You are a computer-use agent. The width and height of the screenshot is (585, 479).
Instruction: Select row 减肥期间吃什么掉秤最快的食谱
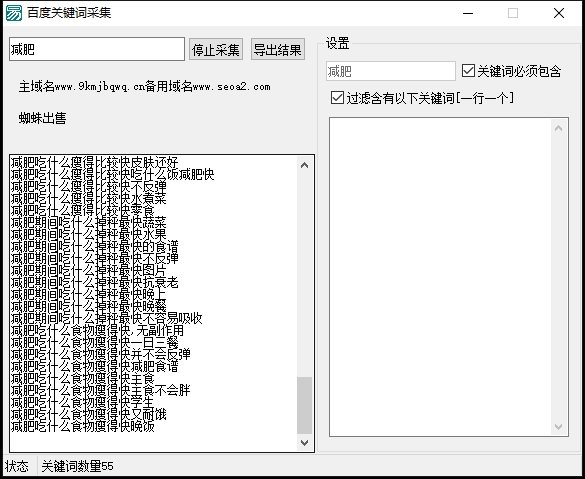pyautogui.click(x=94, y=247)
